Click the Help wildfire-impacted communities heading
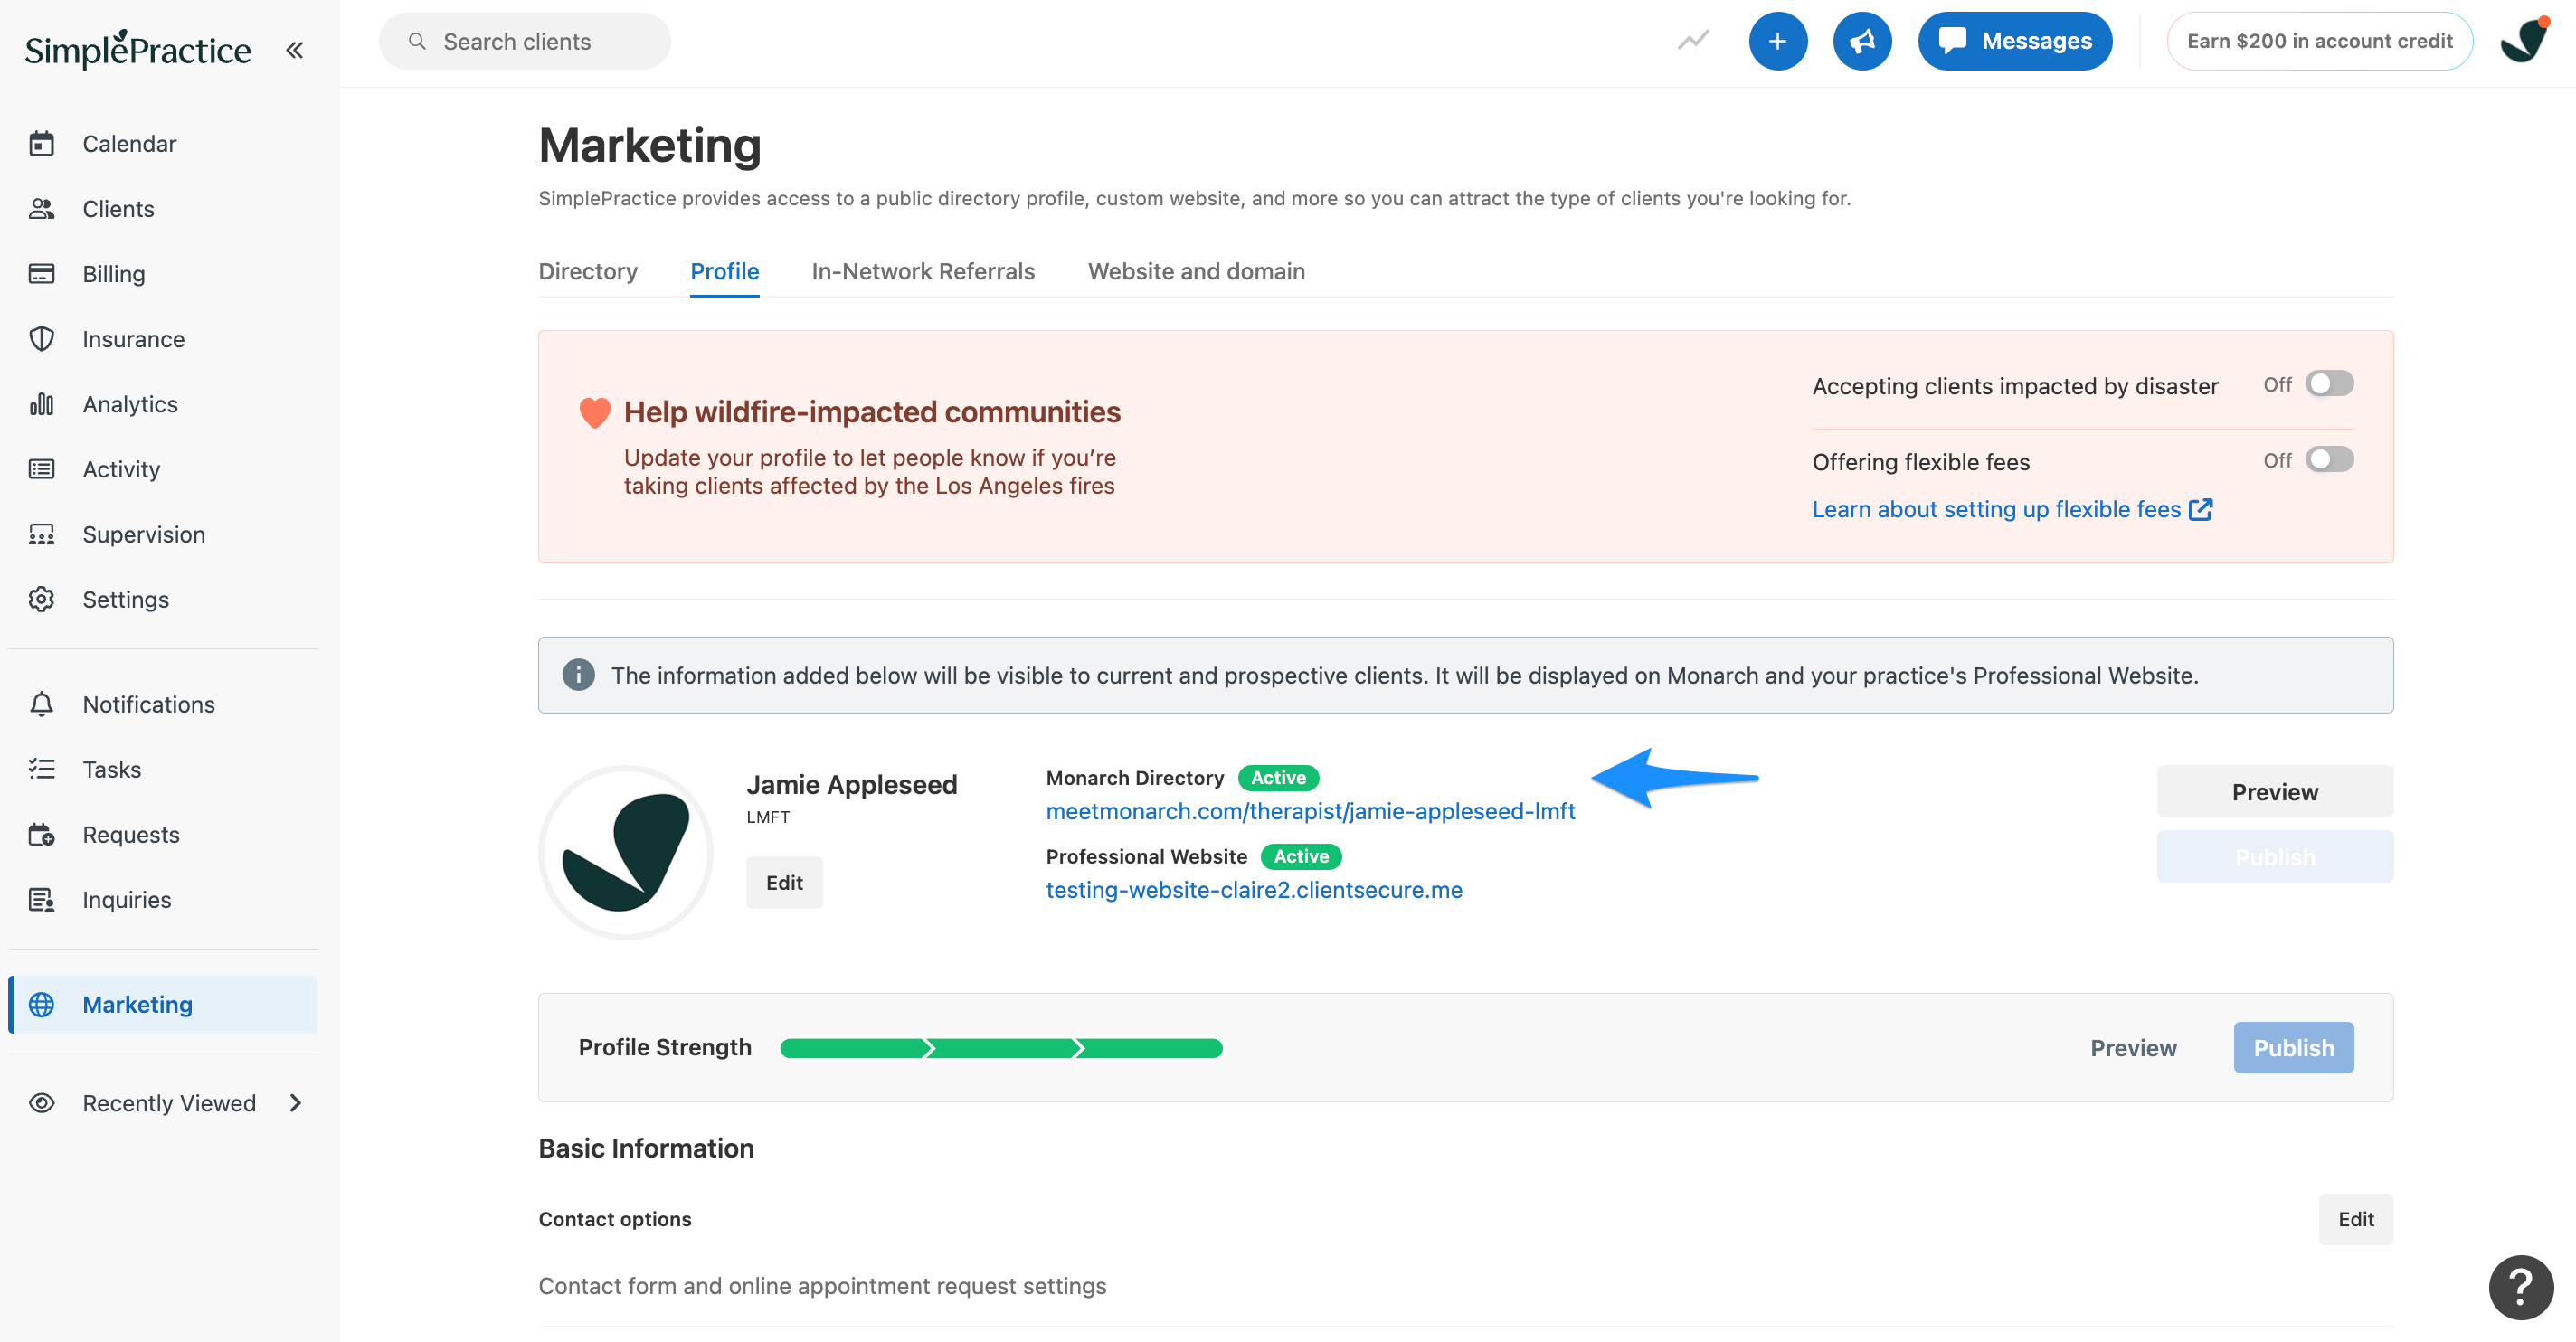2576x1342 pixels. pyautogui.click(x=871, y=412)
